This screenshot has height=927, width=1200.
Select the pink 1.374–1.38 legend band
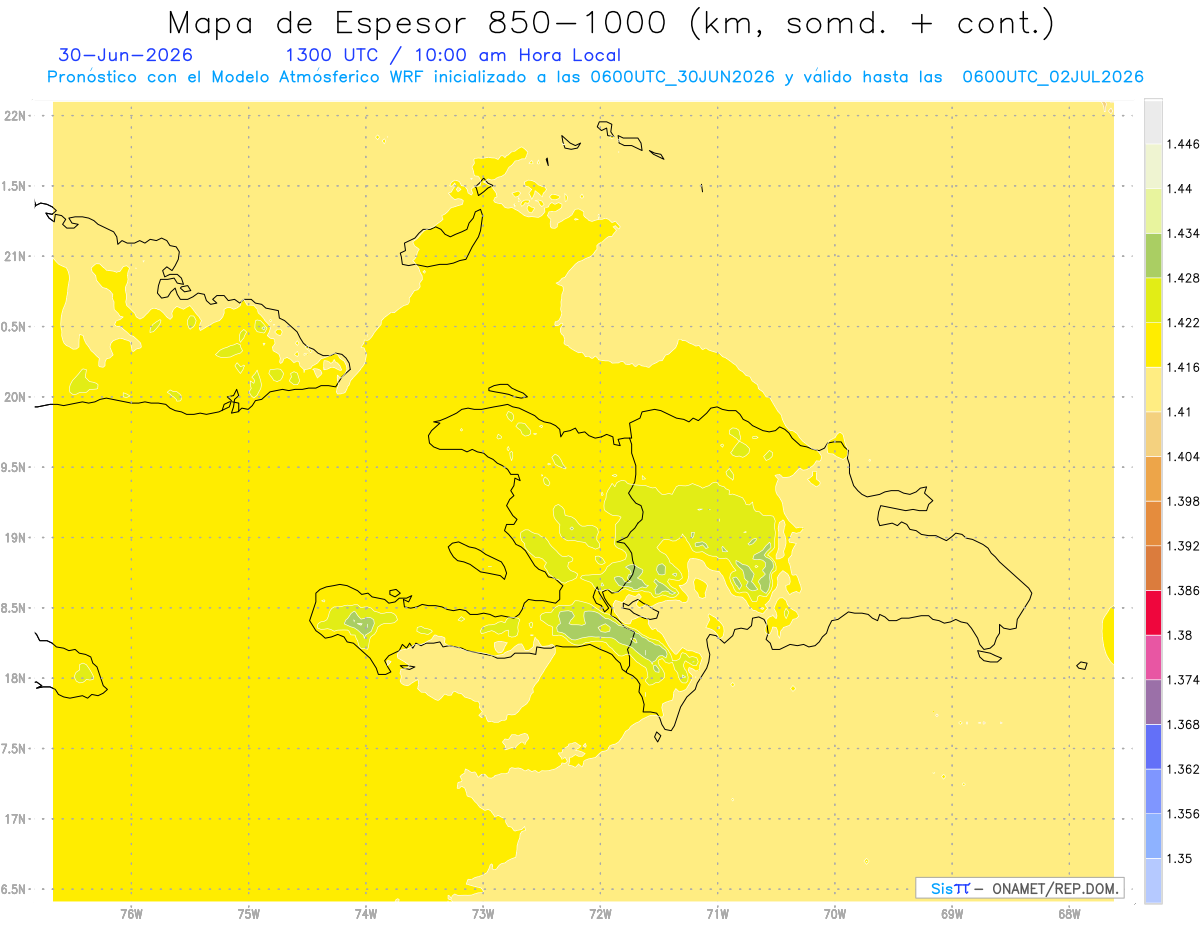click(1153, 657)
